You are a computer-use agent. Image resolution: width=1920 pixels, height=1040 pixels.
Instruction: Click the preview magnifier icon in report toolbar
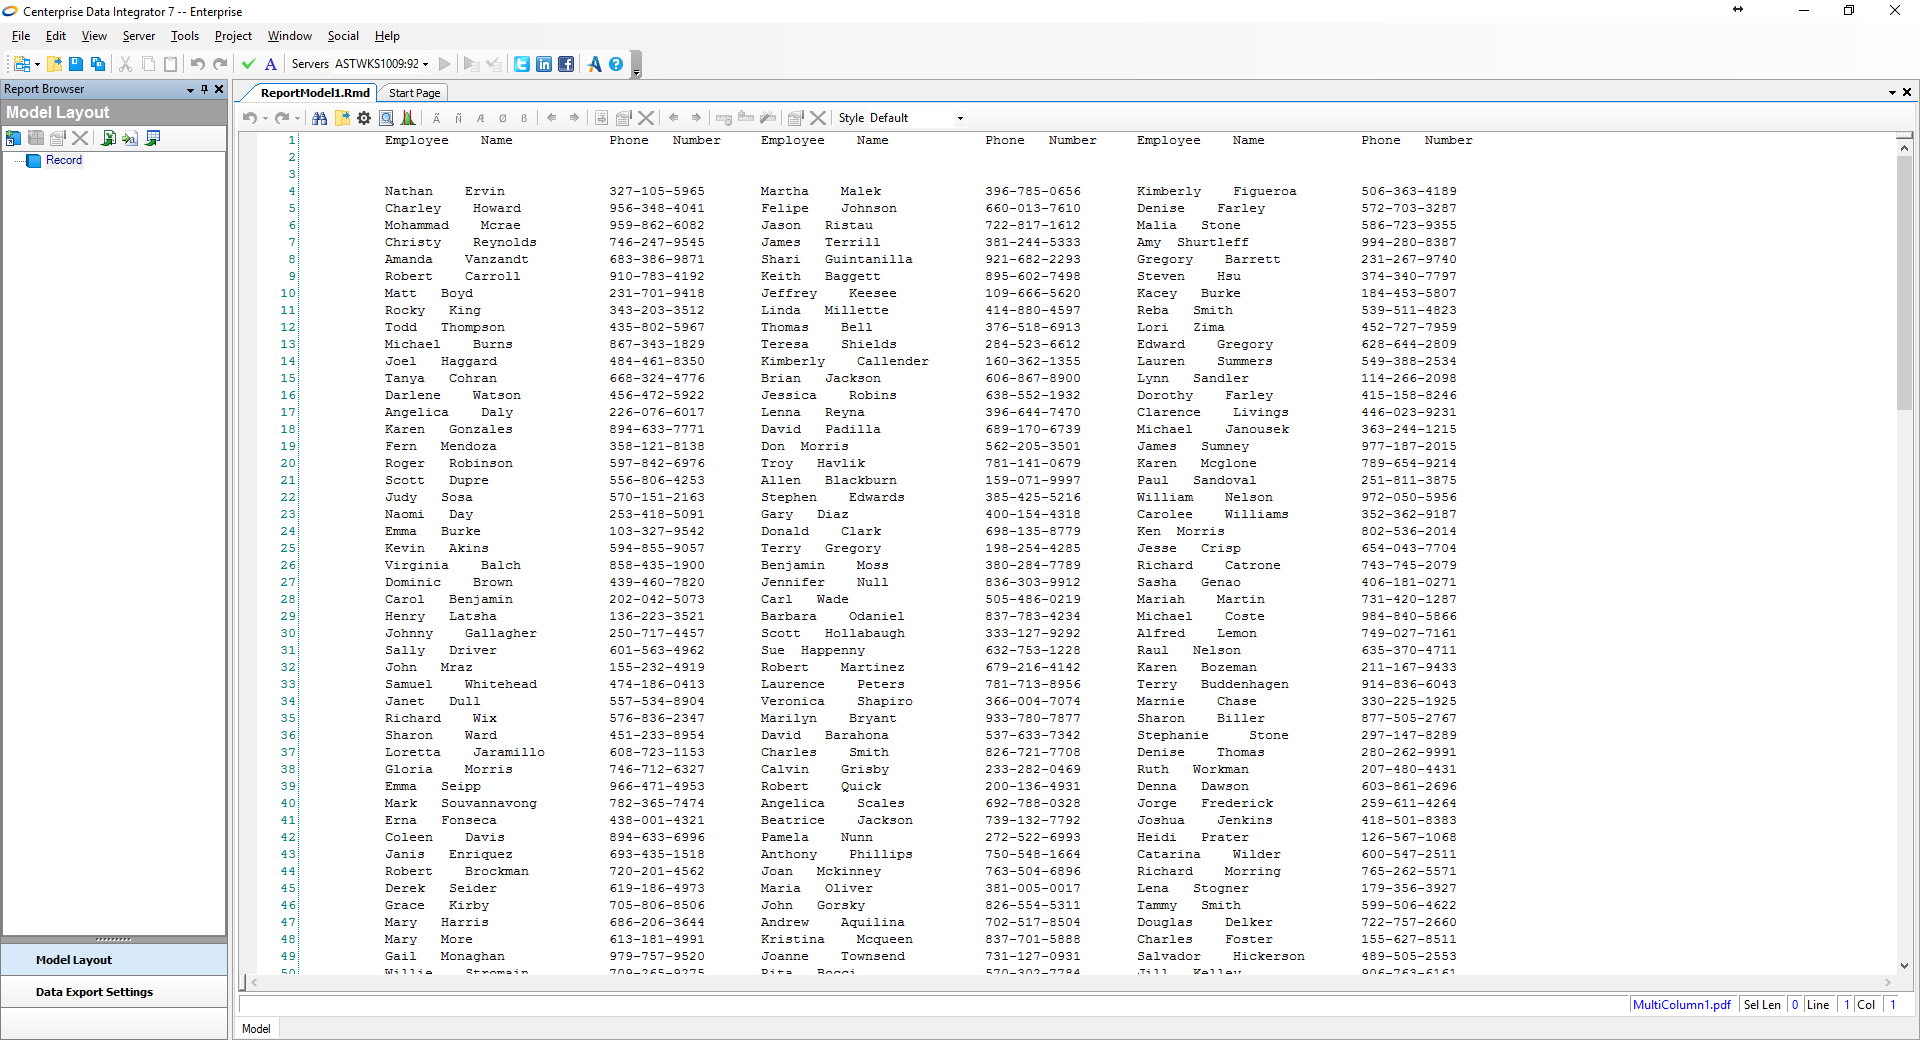(386, 118)
